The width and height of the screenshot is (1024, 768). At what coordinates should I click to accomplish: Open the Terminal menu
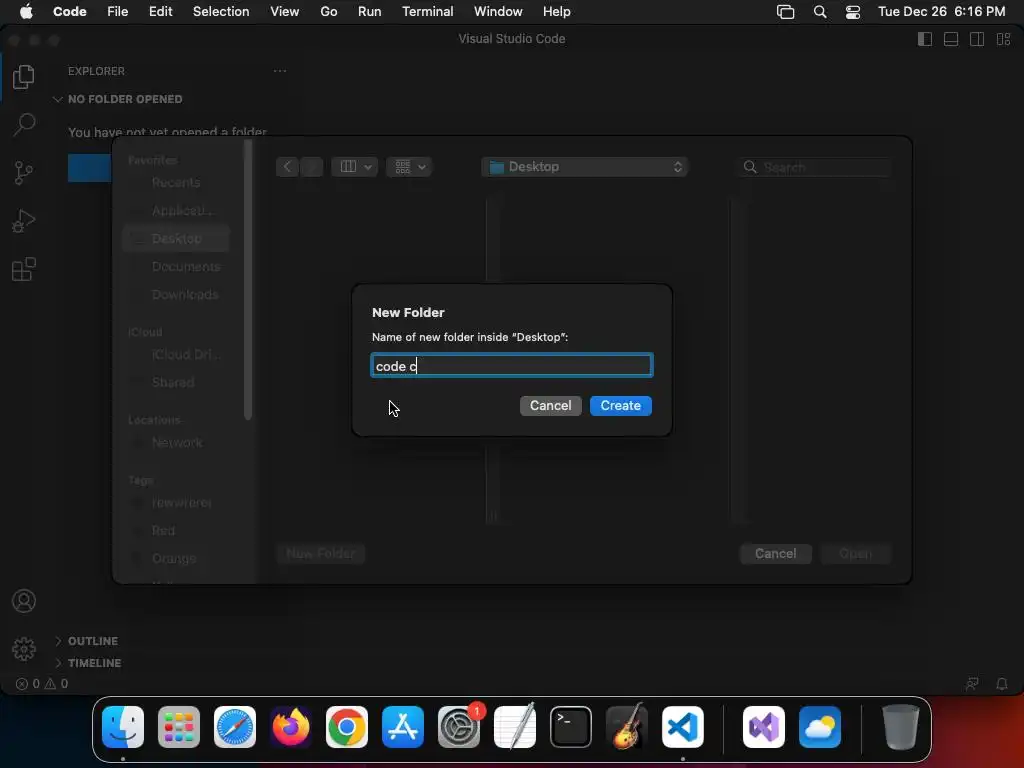point(428,12)
